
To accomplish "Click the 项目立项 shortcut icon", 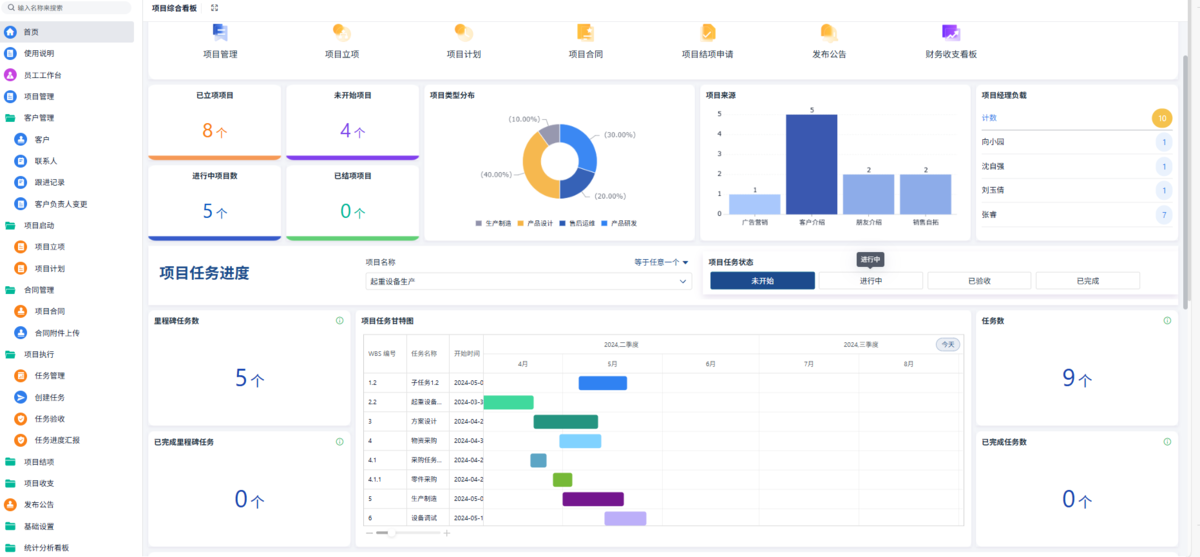I will coord(341,34).
